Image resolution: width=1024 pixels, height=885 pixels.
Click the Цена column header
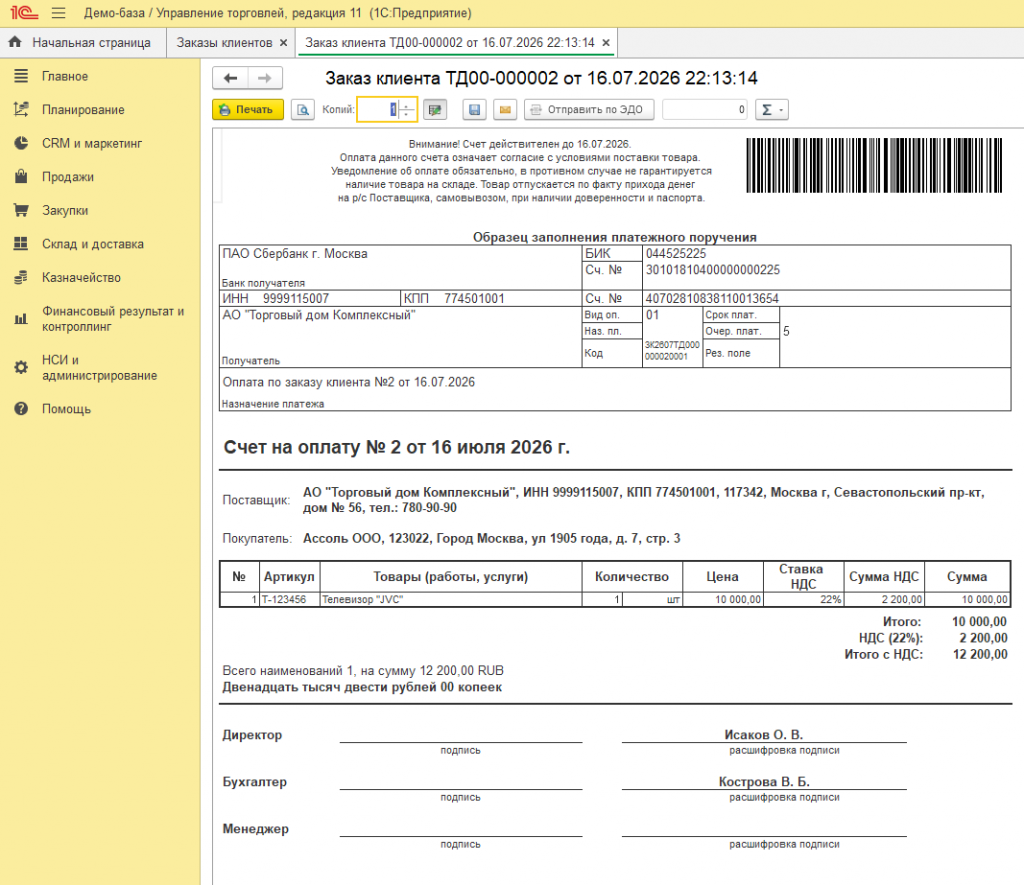click(x=722, y=577)
